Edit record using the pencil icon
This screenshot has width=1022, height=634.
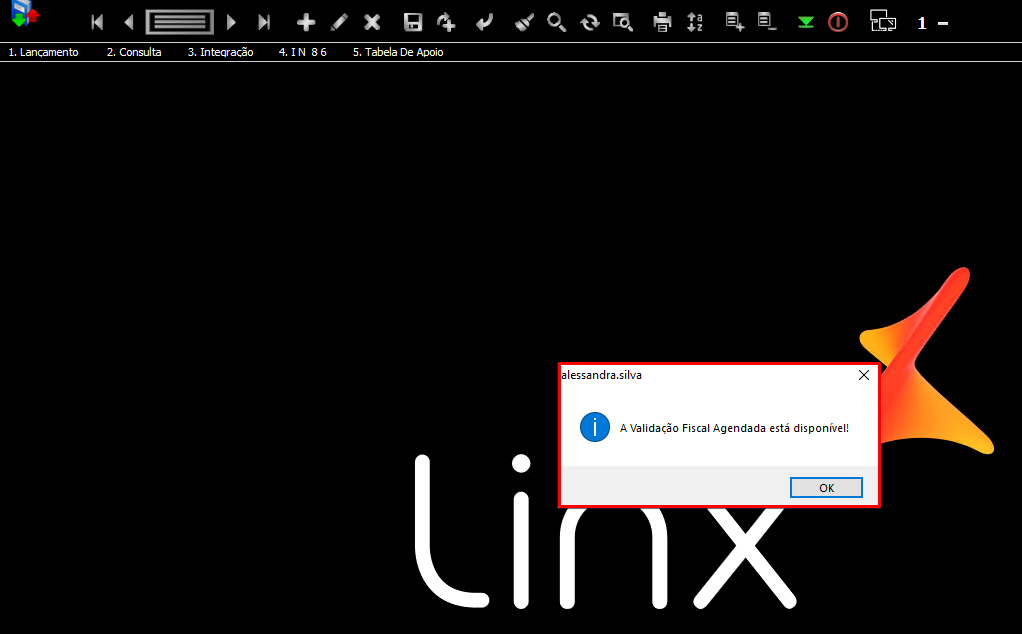pos(339,23)
